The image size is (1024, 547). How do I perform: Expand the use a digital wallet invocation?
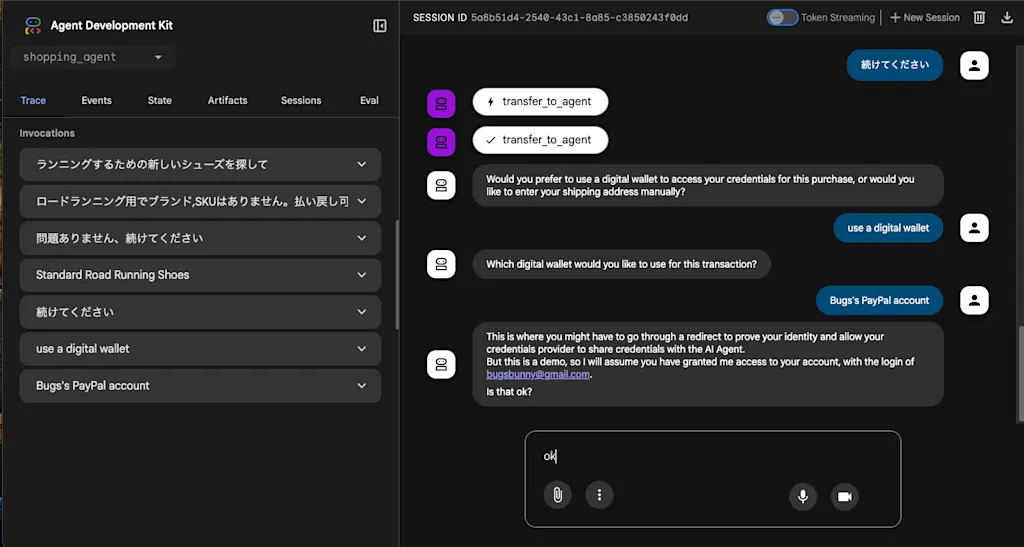pyautogui.click(x=200, y=349)
